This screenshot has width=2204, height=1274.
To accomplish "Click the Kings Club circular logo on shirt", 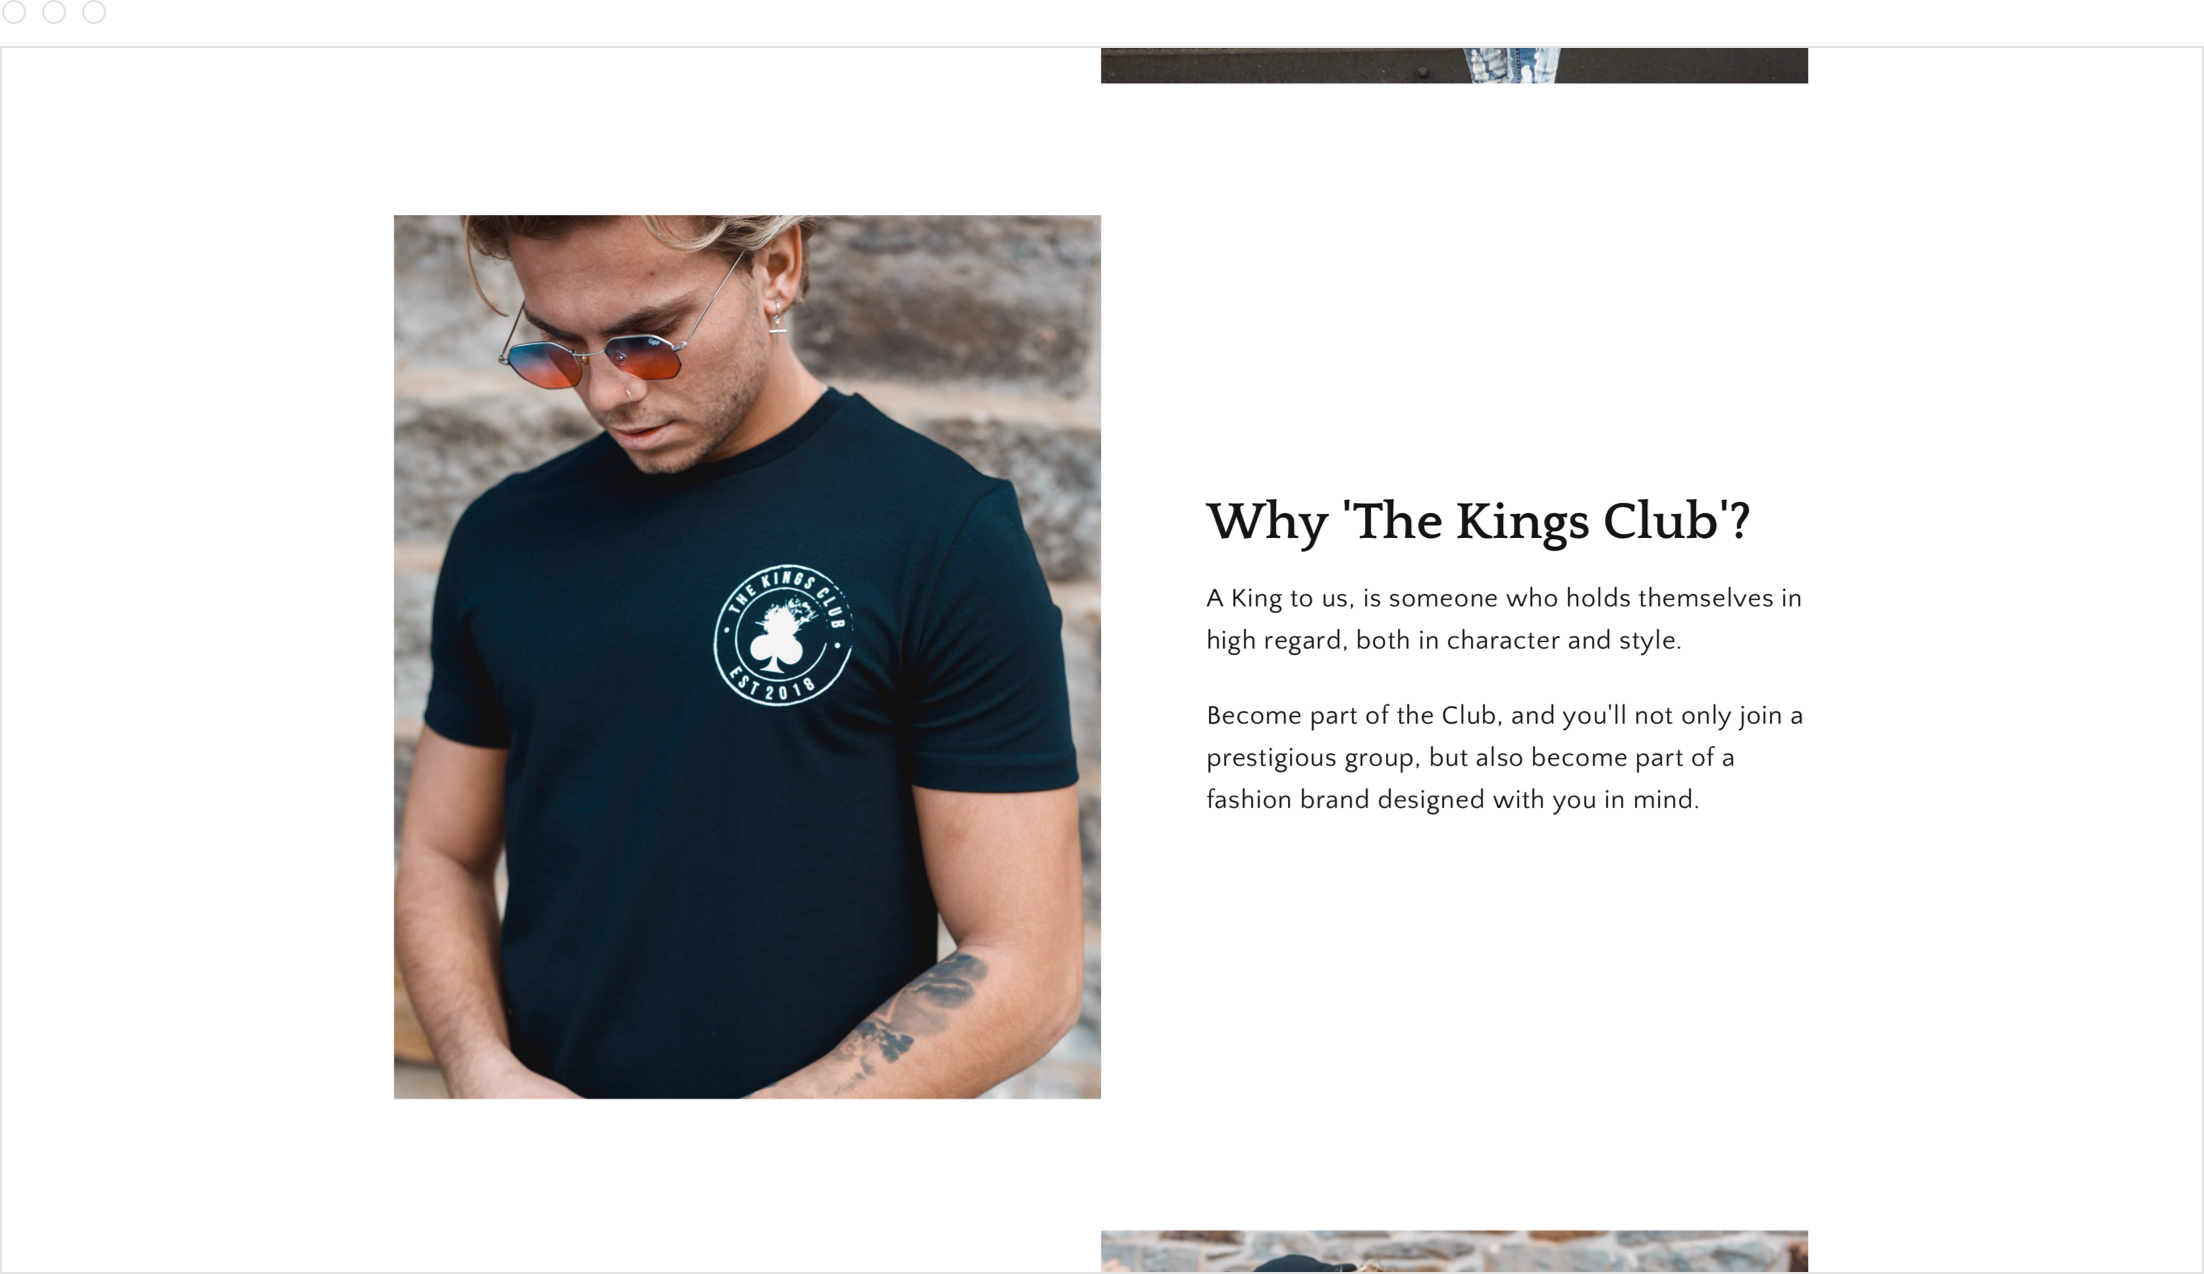I will tap(783, 635).
